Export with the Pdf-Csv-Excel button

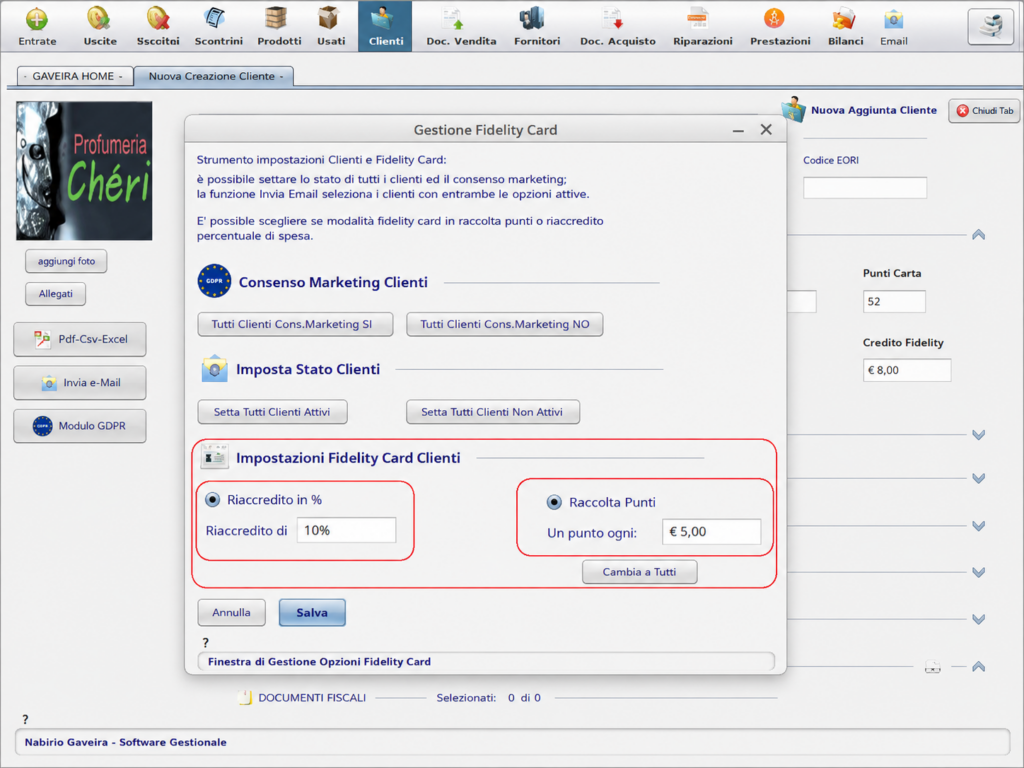80,339
